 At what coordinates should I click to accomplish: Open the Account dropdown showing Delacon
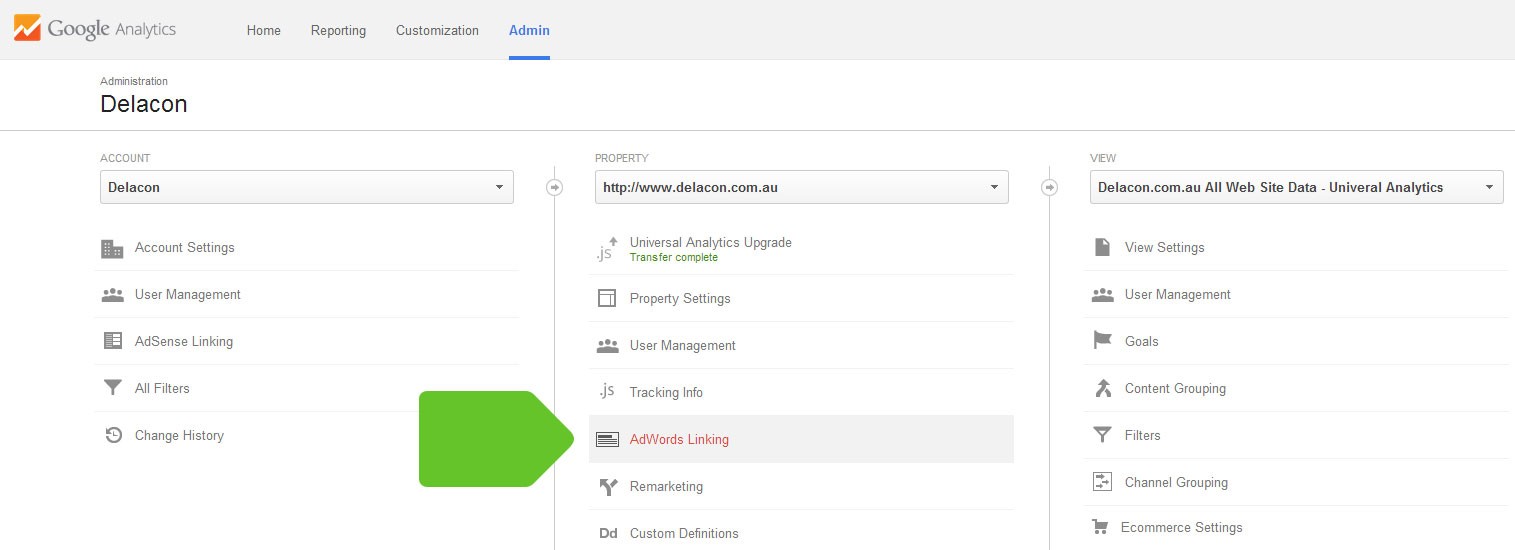click(307, 187)
